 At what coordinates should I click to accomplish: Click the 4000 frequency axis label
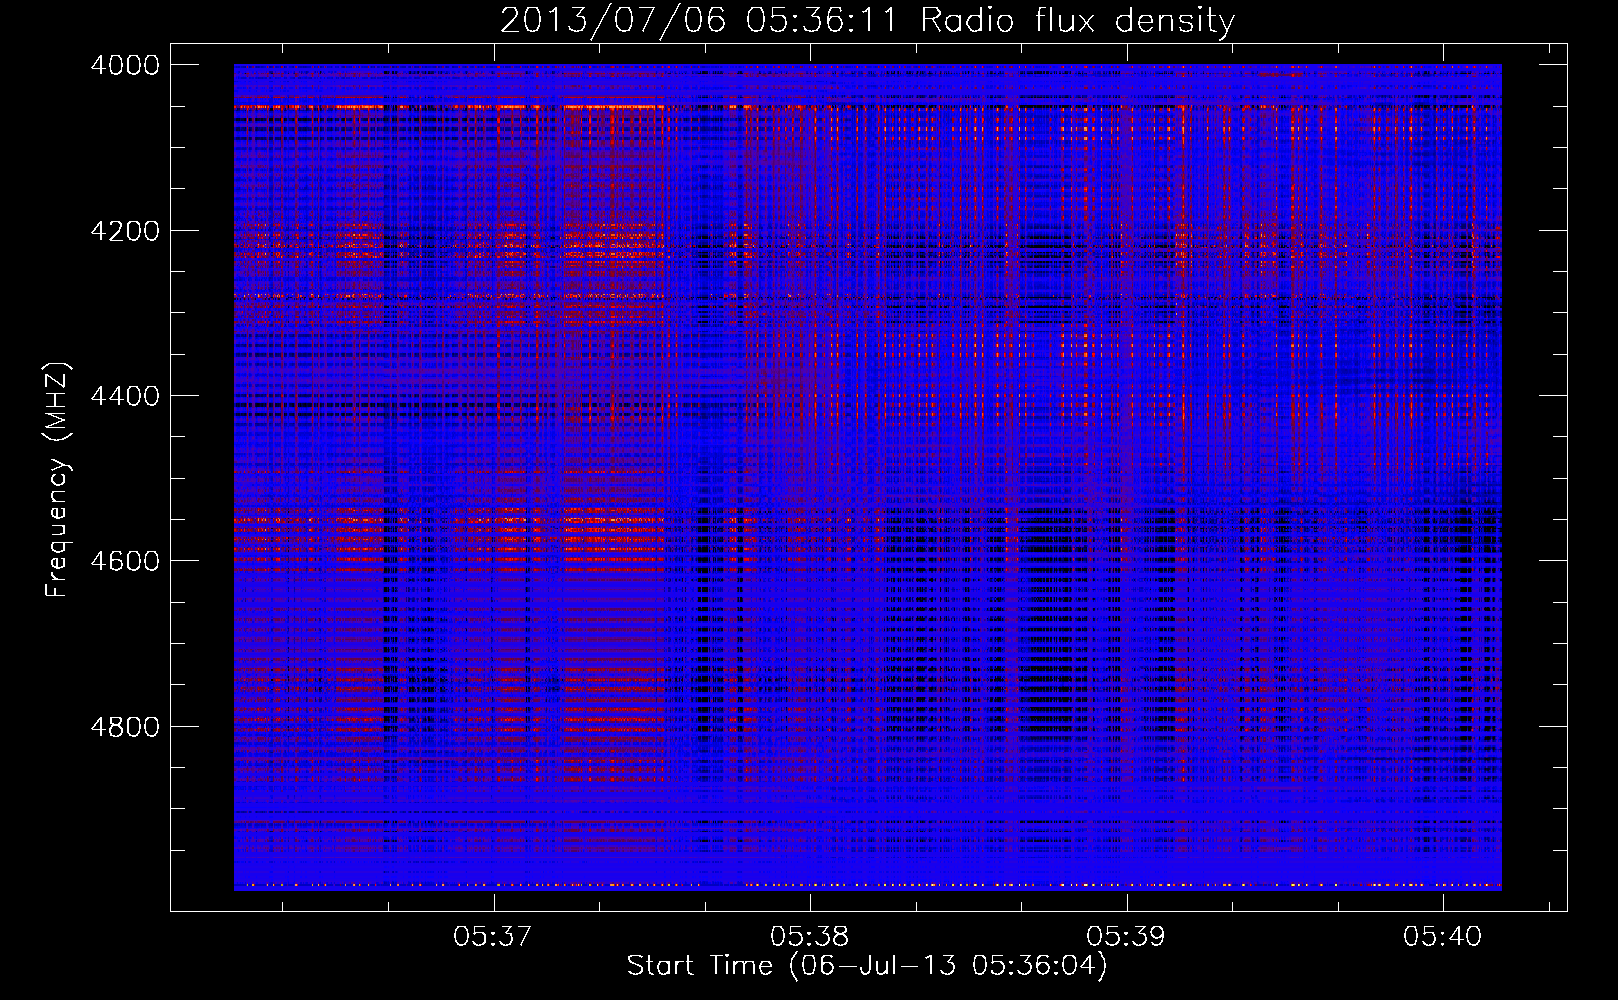coord(125,65)
